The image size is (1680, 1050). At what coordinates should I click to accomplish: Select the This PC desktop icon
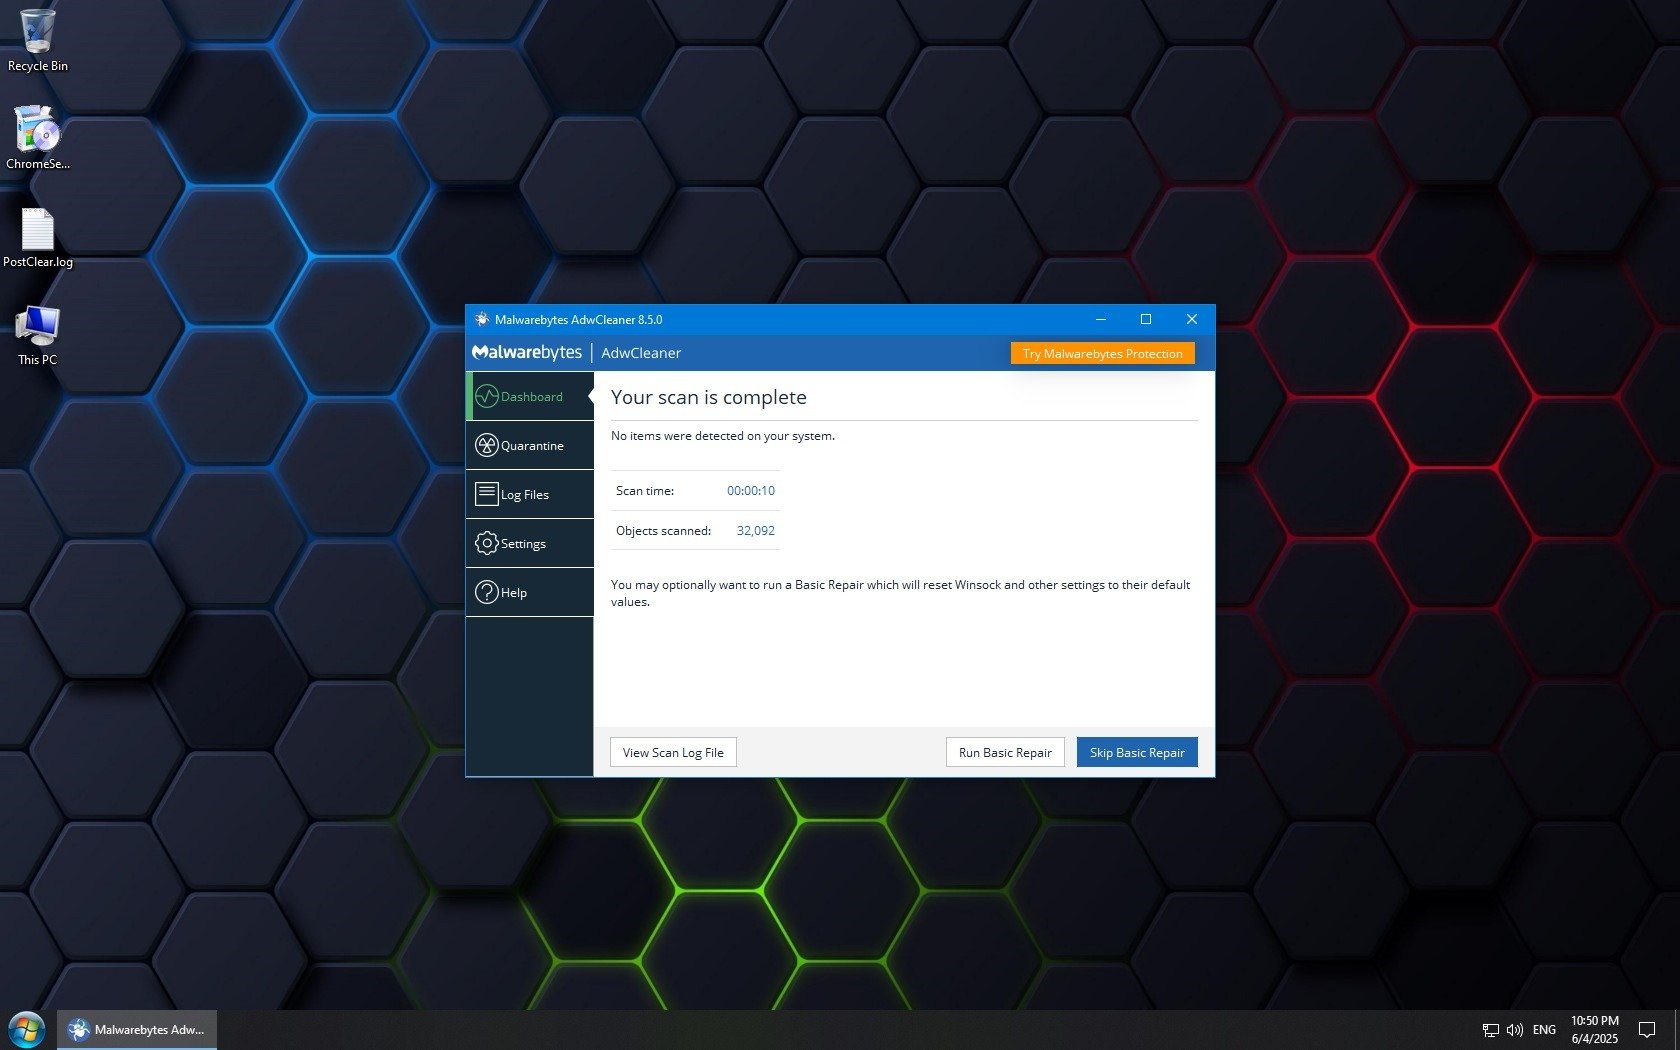click(38, 335)
